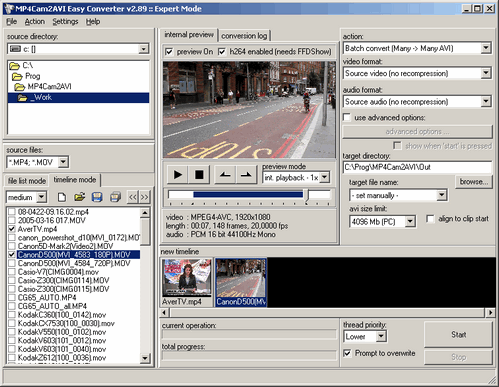Save timeline with the floppy disk icon
The image size is (499, 387).
tap(97, 197)
